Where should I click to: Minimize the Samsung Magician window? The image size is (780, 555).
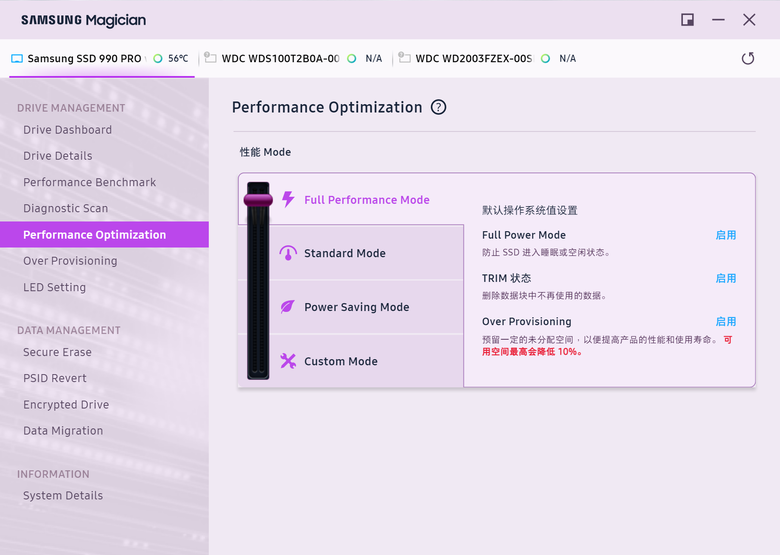(718, 20)
